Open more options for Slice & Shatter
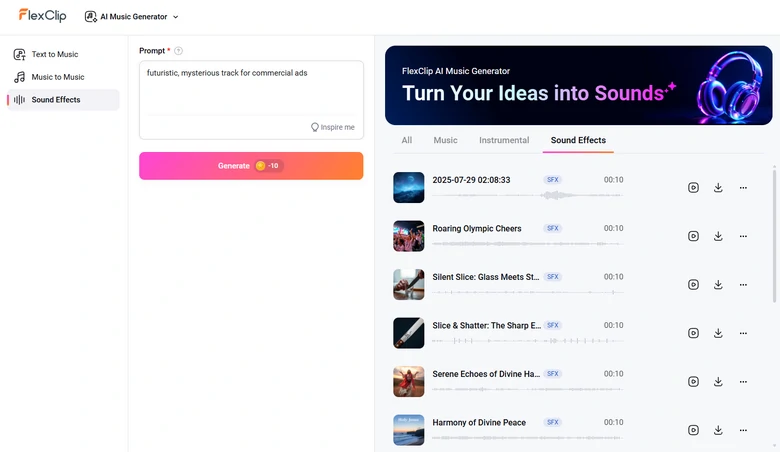780x452 pixels. (743, 333)
